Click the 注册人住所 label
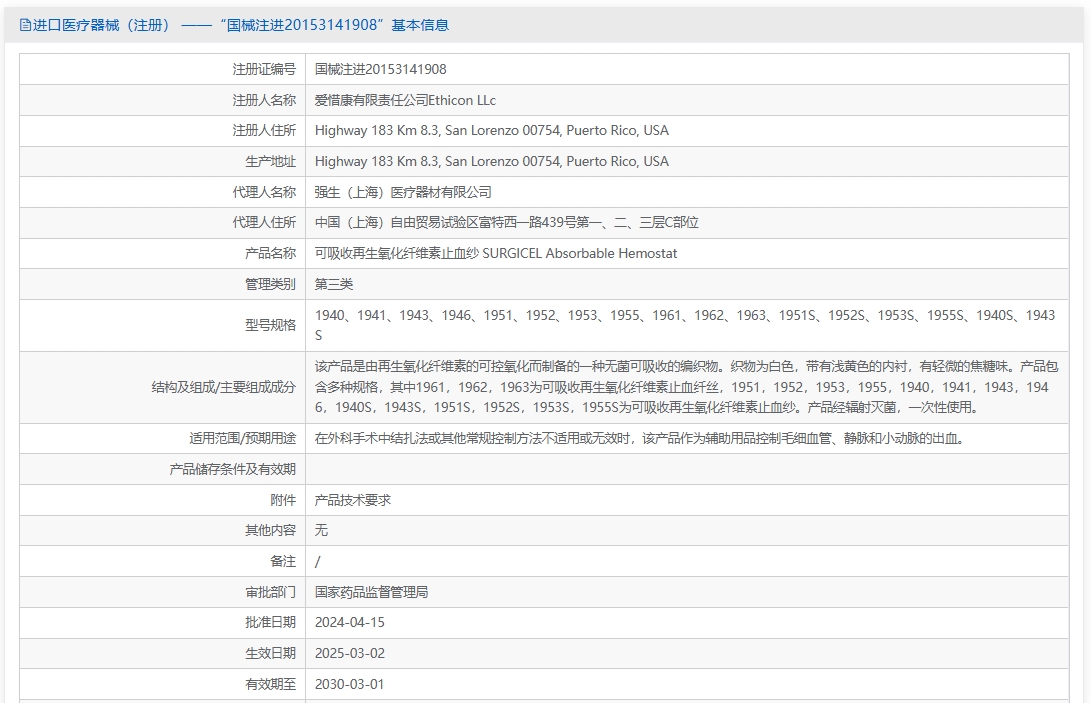The height and width of the screenshot is (703, 1091). pos(264,130)
